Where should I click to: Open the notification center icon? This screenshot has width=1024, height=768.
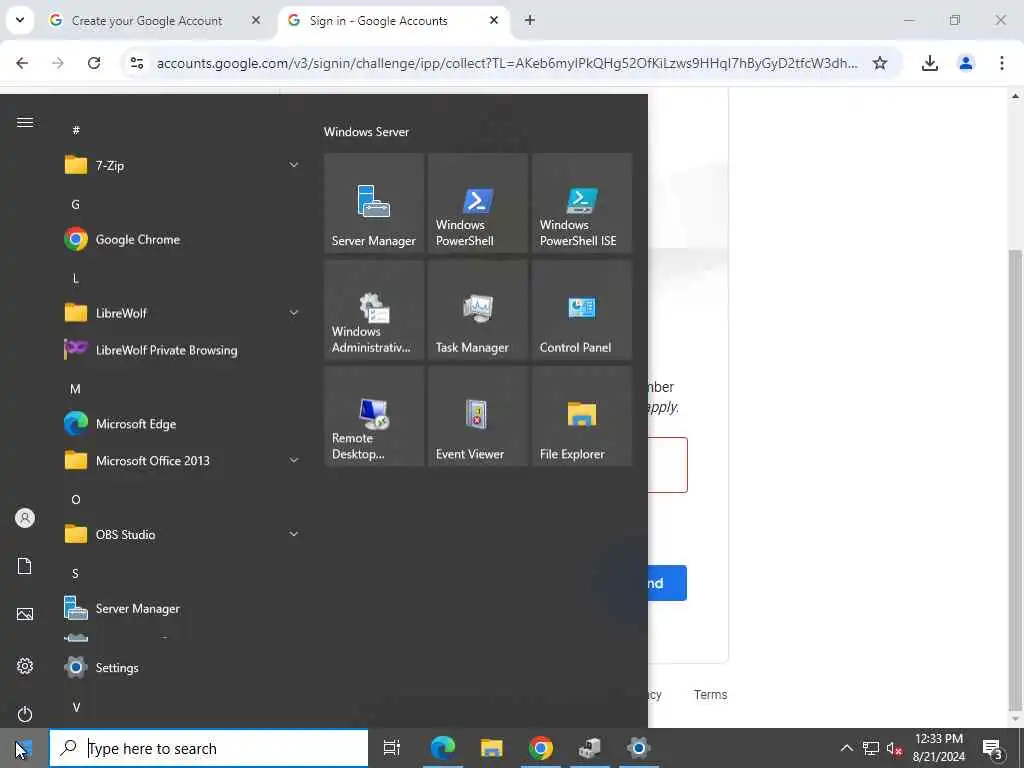coord(993,748)
